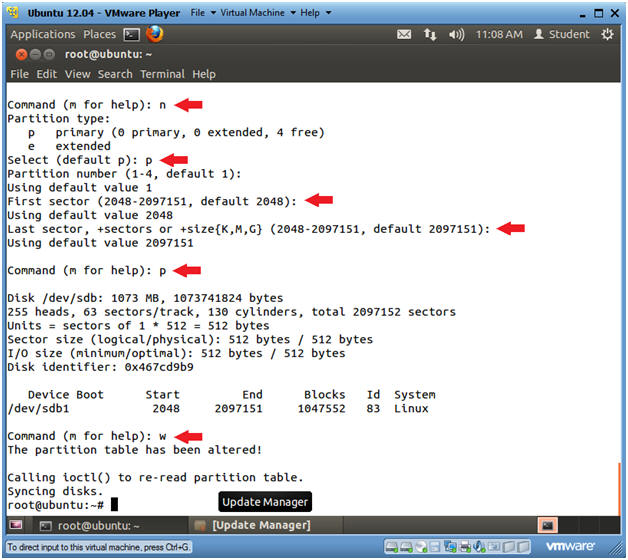628x560 pixels.
Task: Expand the VMware Player Help dropdown
Action: [316, 13]
